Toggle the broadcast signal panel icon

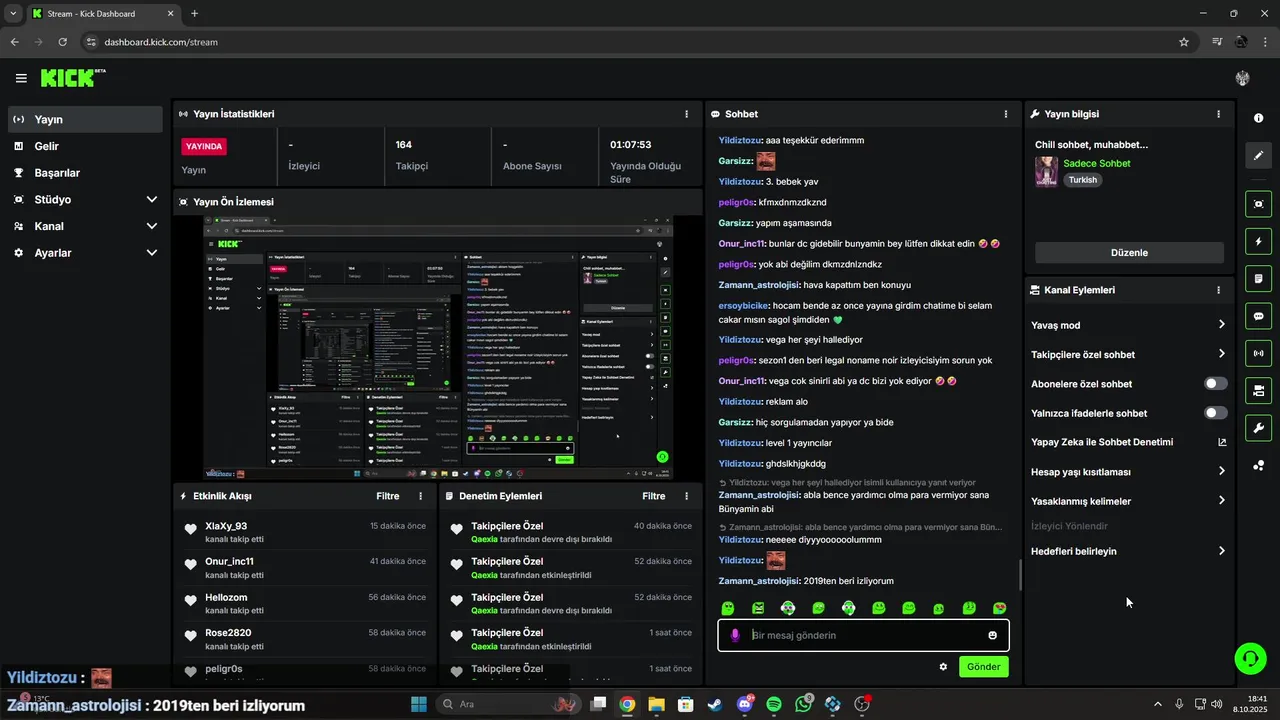pos(1258,352)
